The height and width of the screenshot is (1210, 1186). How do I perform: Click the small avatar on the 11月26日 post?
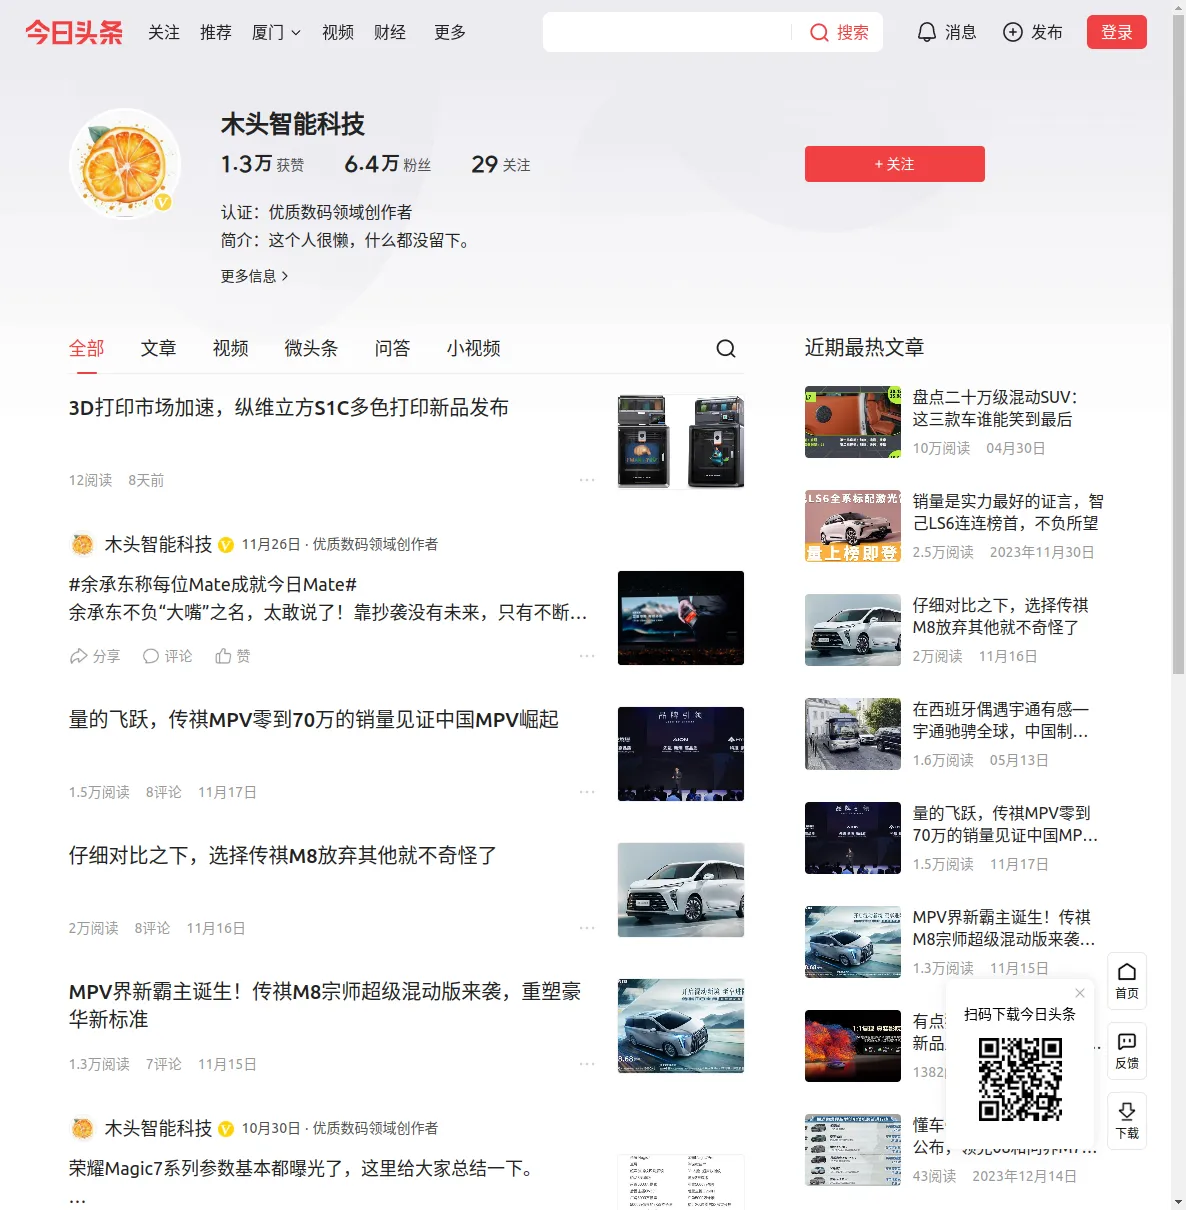(82, 544)
